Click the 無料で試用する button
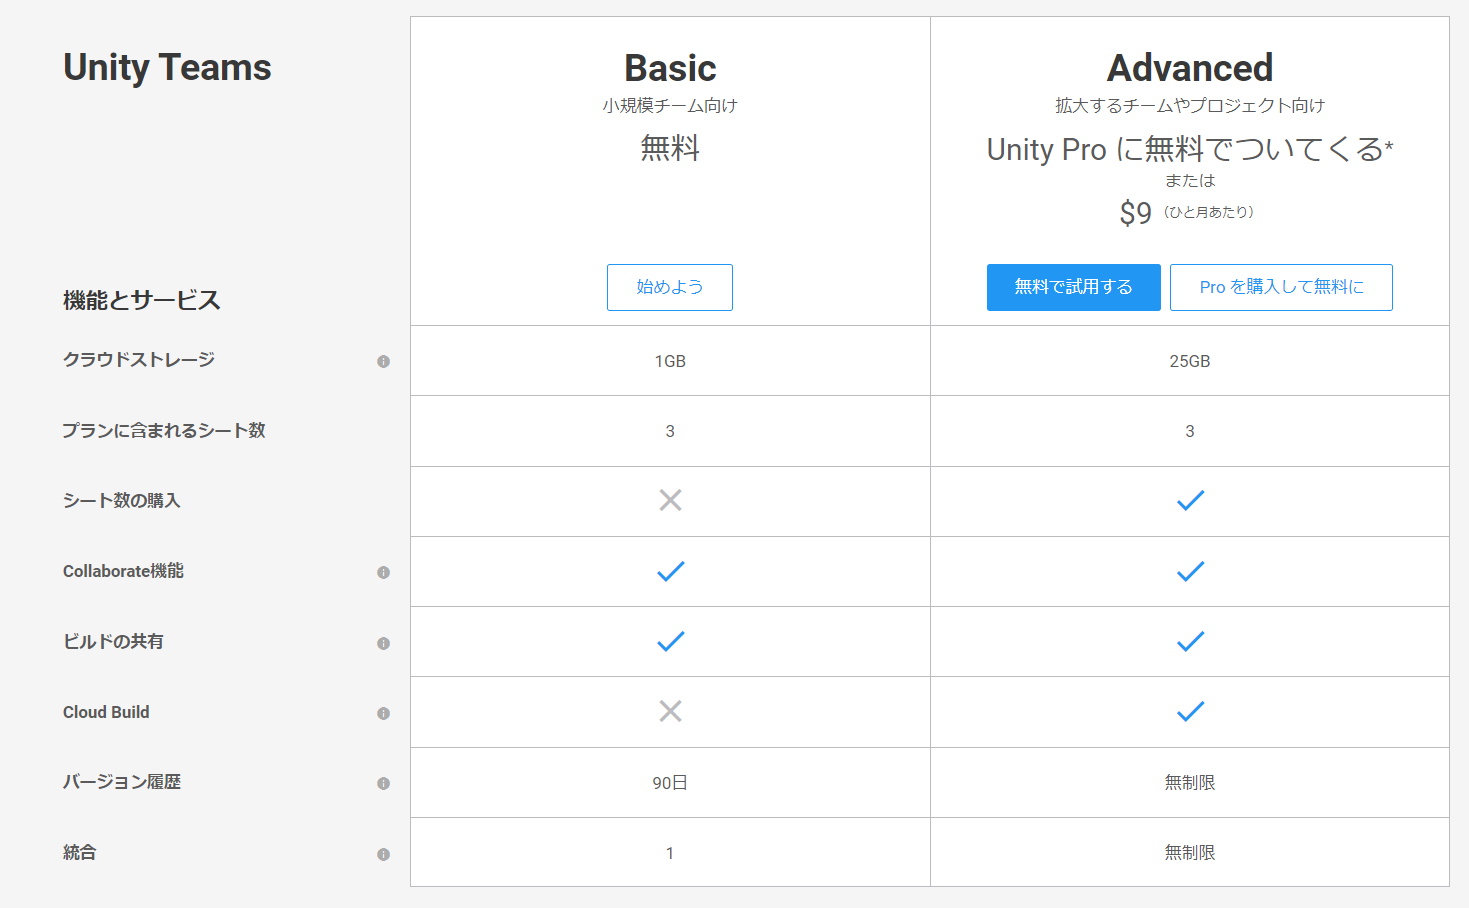This screenshot has height=908, width=1469. 1074,287
